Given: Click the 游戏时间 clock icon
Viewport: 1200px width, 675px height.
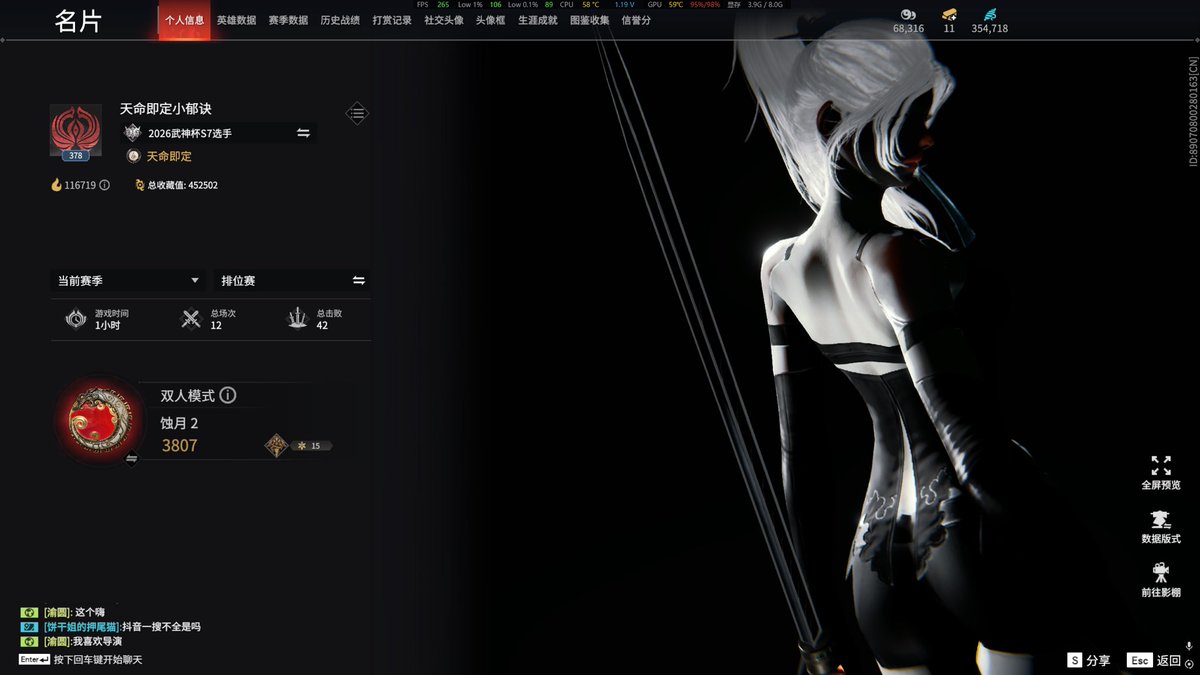Looking at the screenshot, I should [x=76, y=319].
